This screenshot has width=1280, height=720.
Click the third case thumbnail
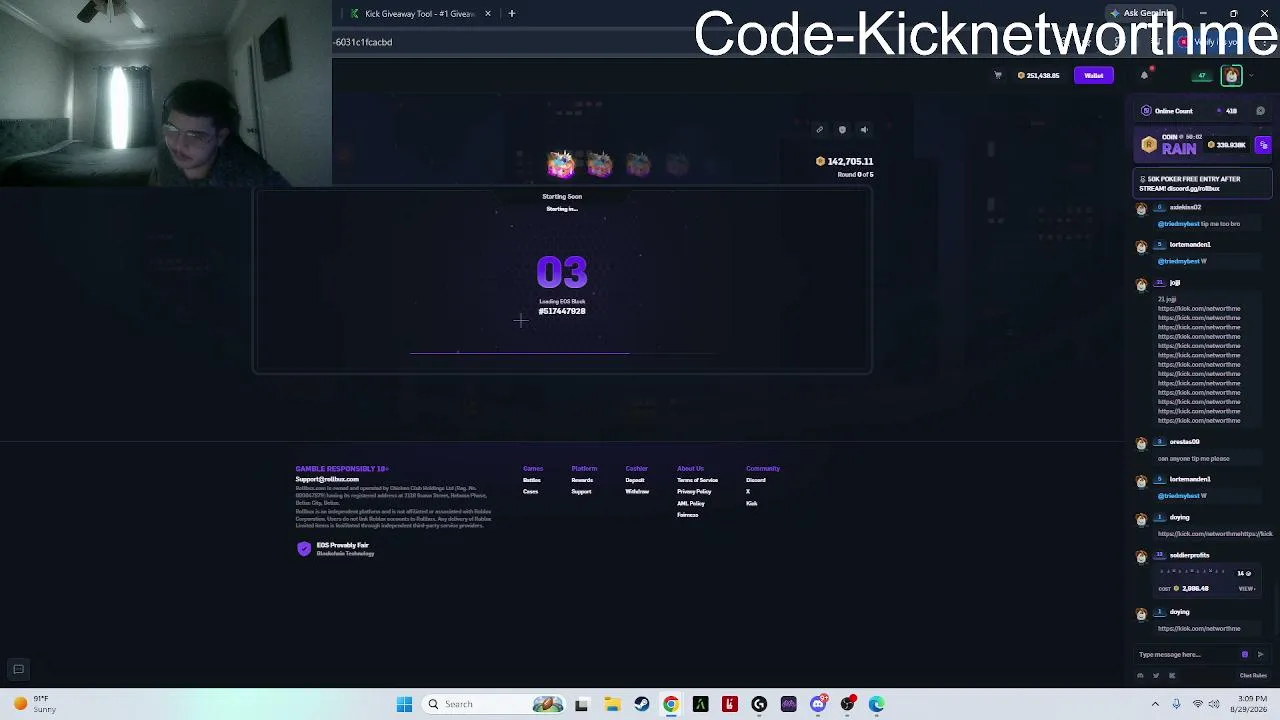tap(638, 164)
